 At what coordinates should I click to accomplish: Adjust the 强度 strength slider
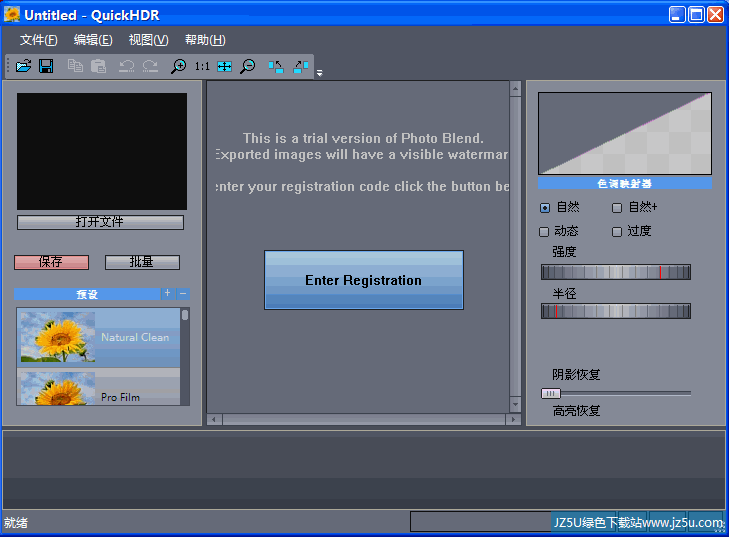(616, 272)
